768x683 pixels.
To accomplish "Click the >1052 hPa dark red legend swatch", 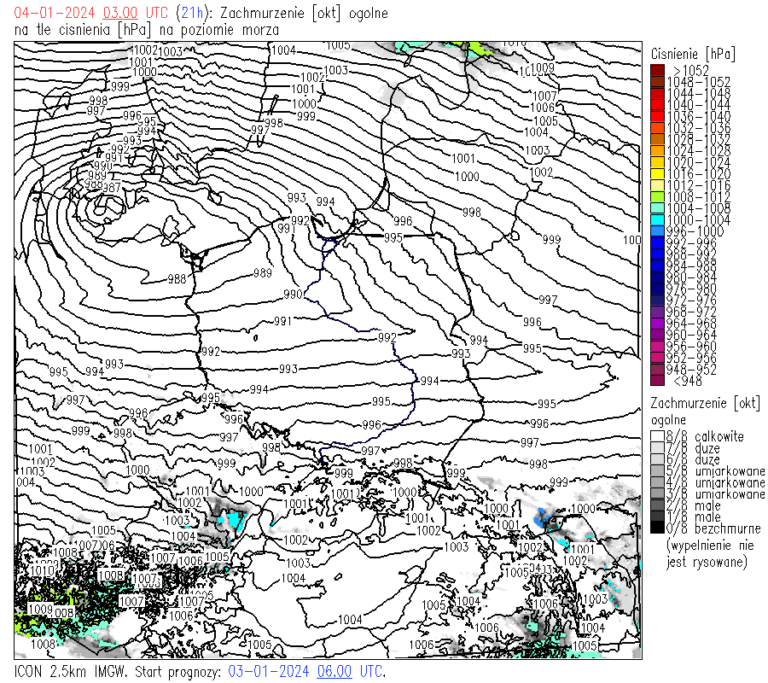I will [x=657, y=69].
